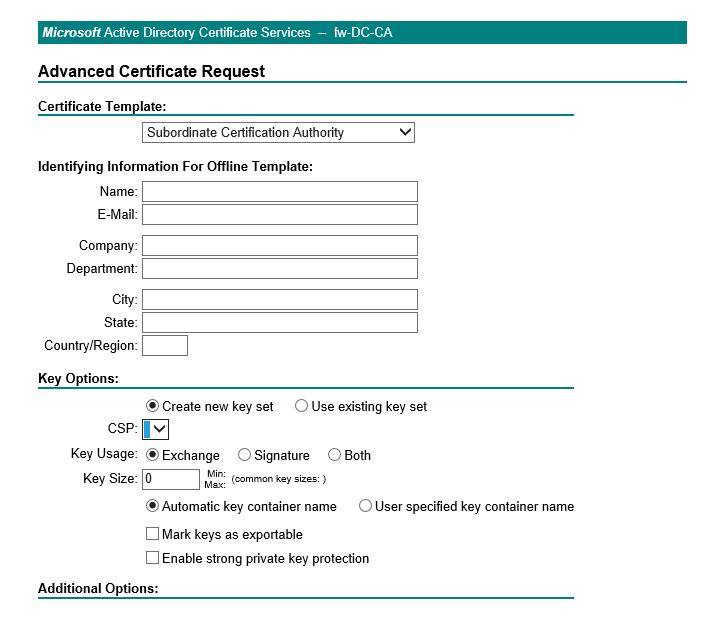
Task: Click the Country/Region field
Action: 165,345
